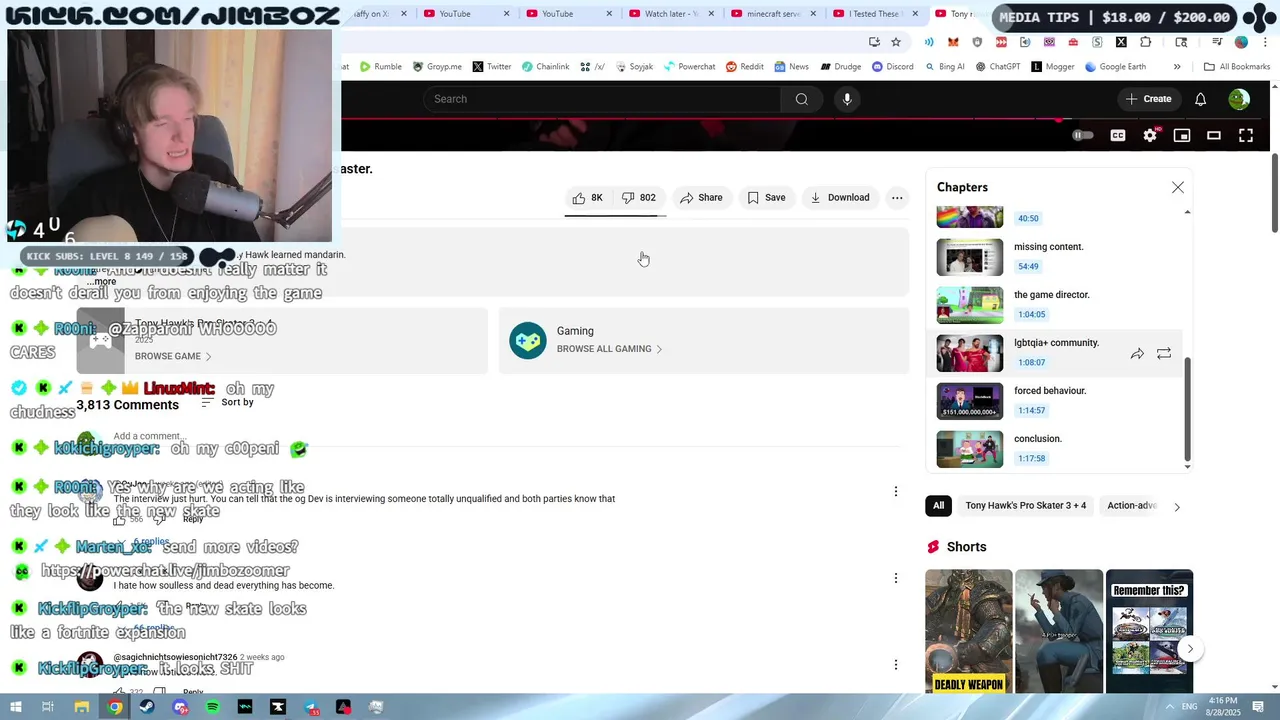Screen dimensions: 1280x720
Task: Open ChatGPT bookmark
Action: [997, 67]
